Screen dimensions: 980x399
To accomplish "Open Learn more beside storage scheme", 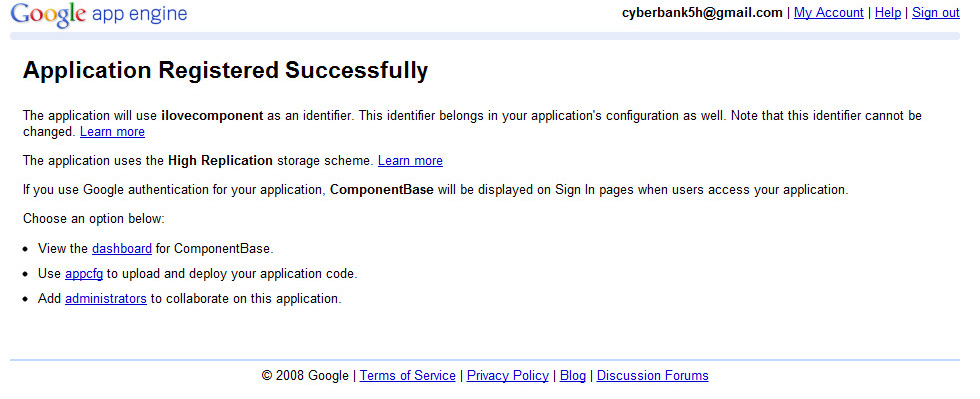I will [x=410, y=161].
